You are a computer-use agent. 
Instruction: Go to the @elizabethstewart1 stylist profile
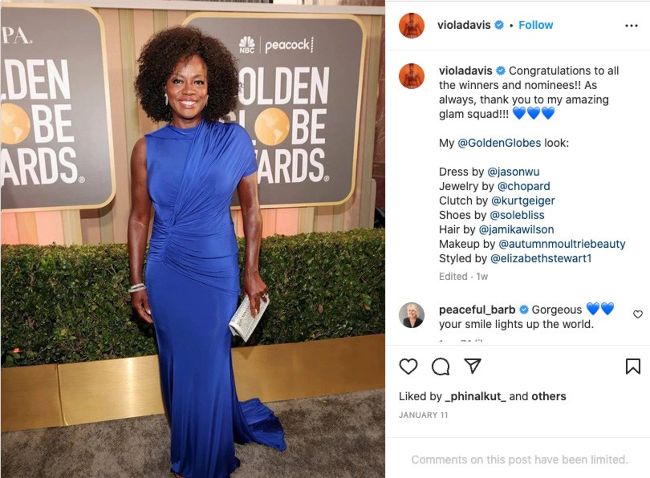tap(541, 258)
